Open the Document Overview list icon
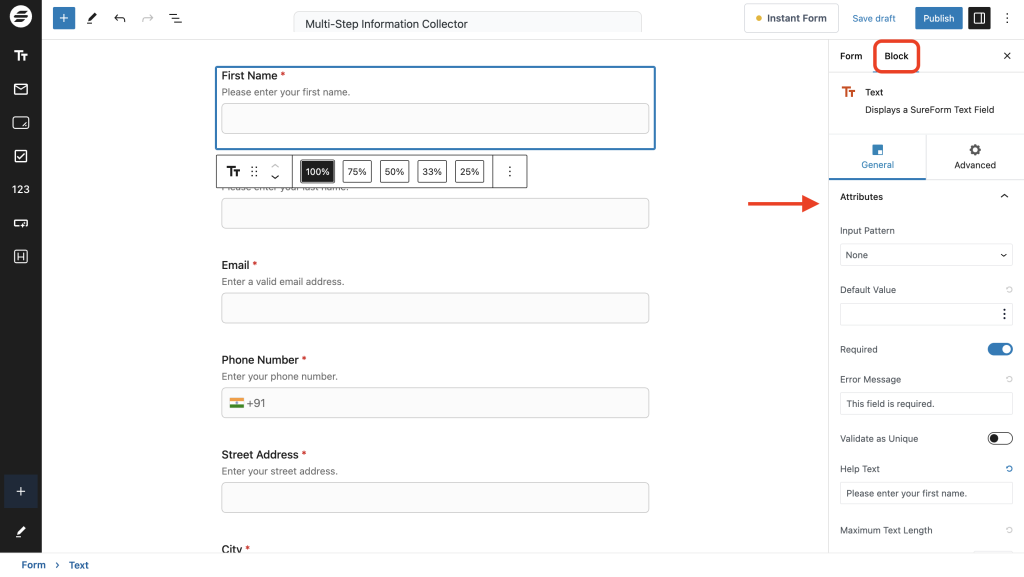1024x577 pixels. click(175, 18)
